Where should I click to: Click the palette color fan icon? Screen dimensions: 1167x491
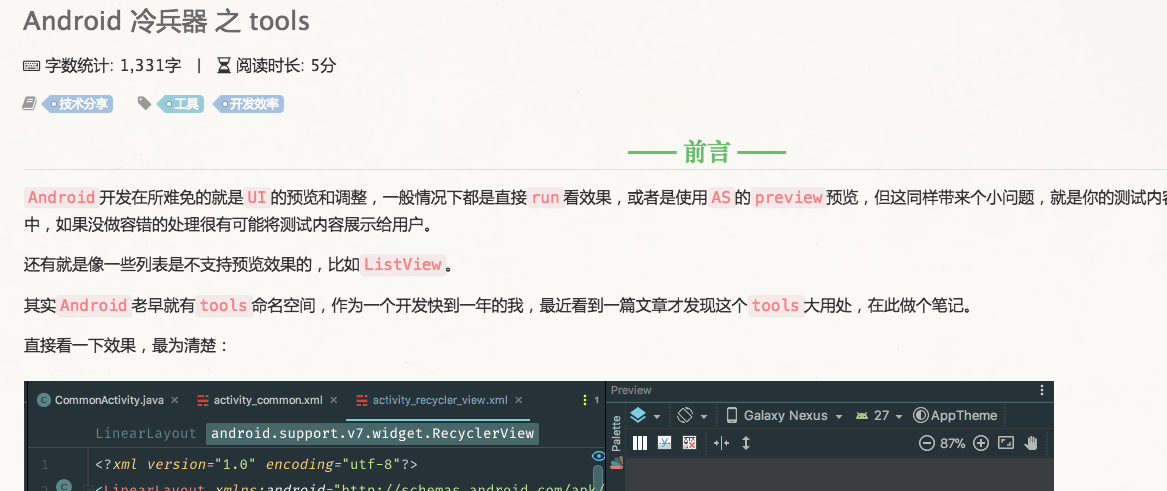click(x=617, y=463)
